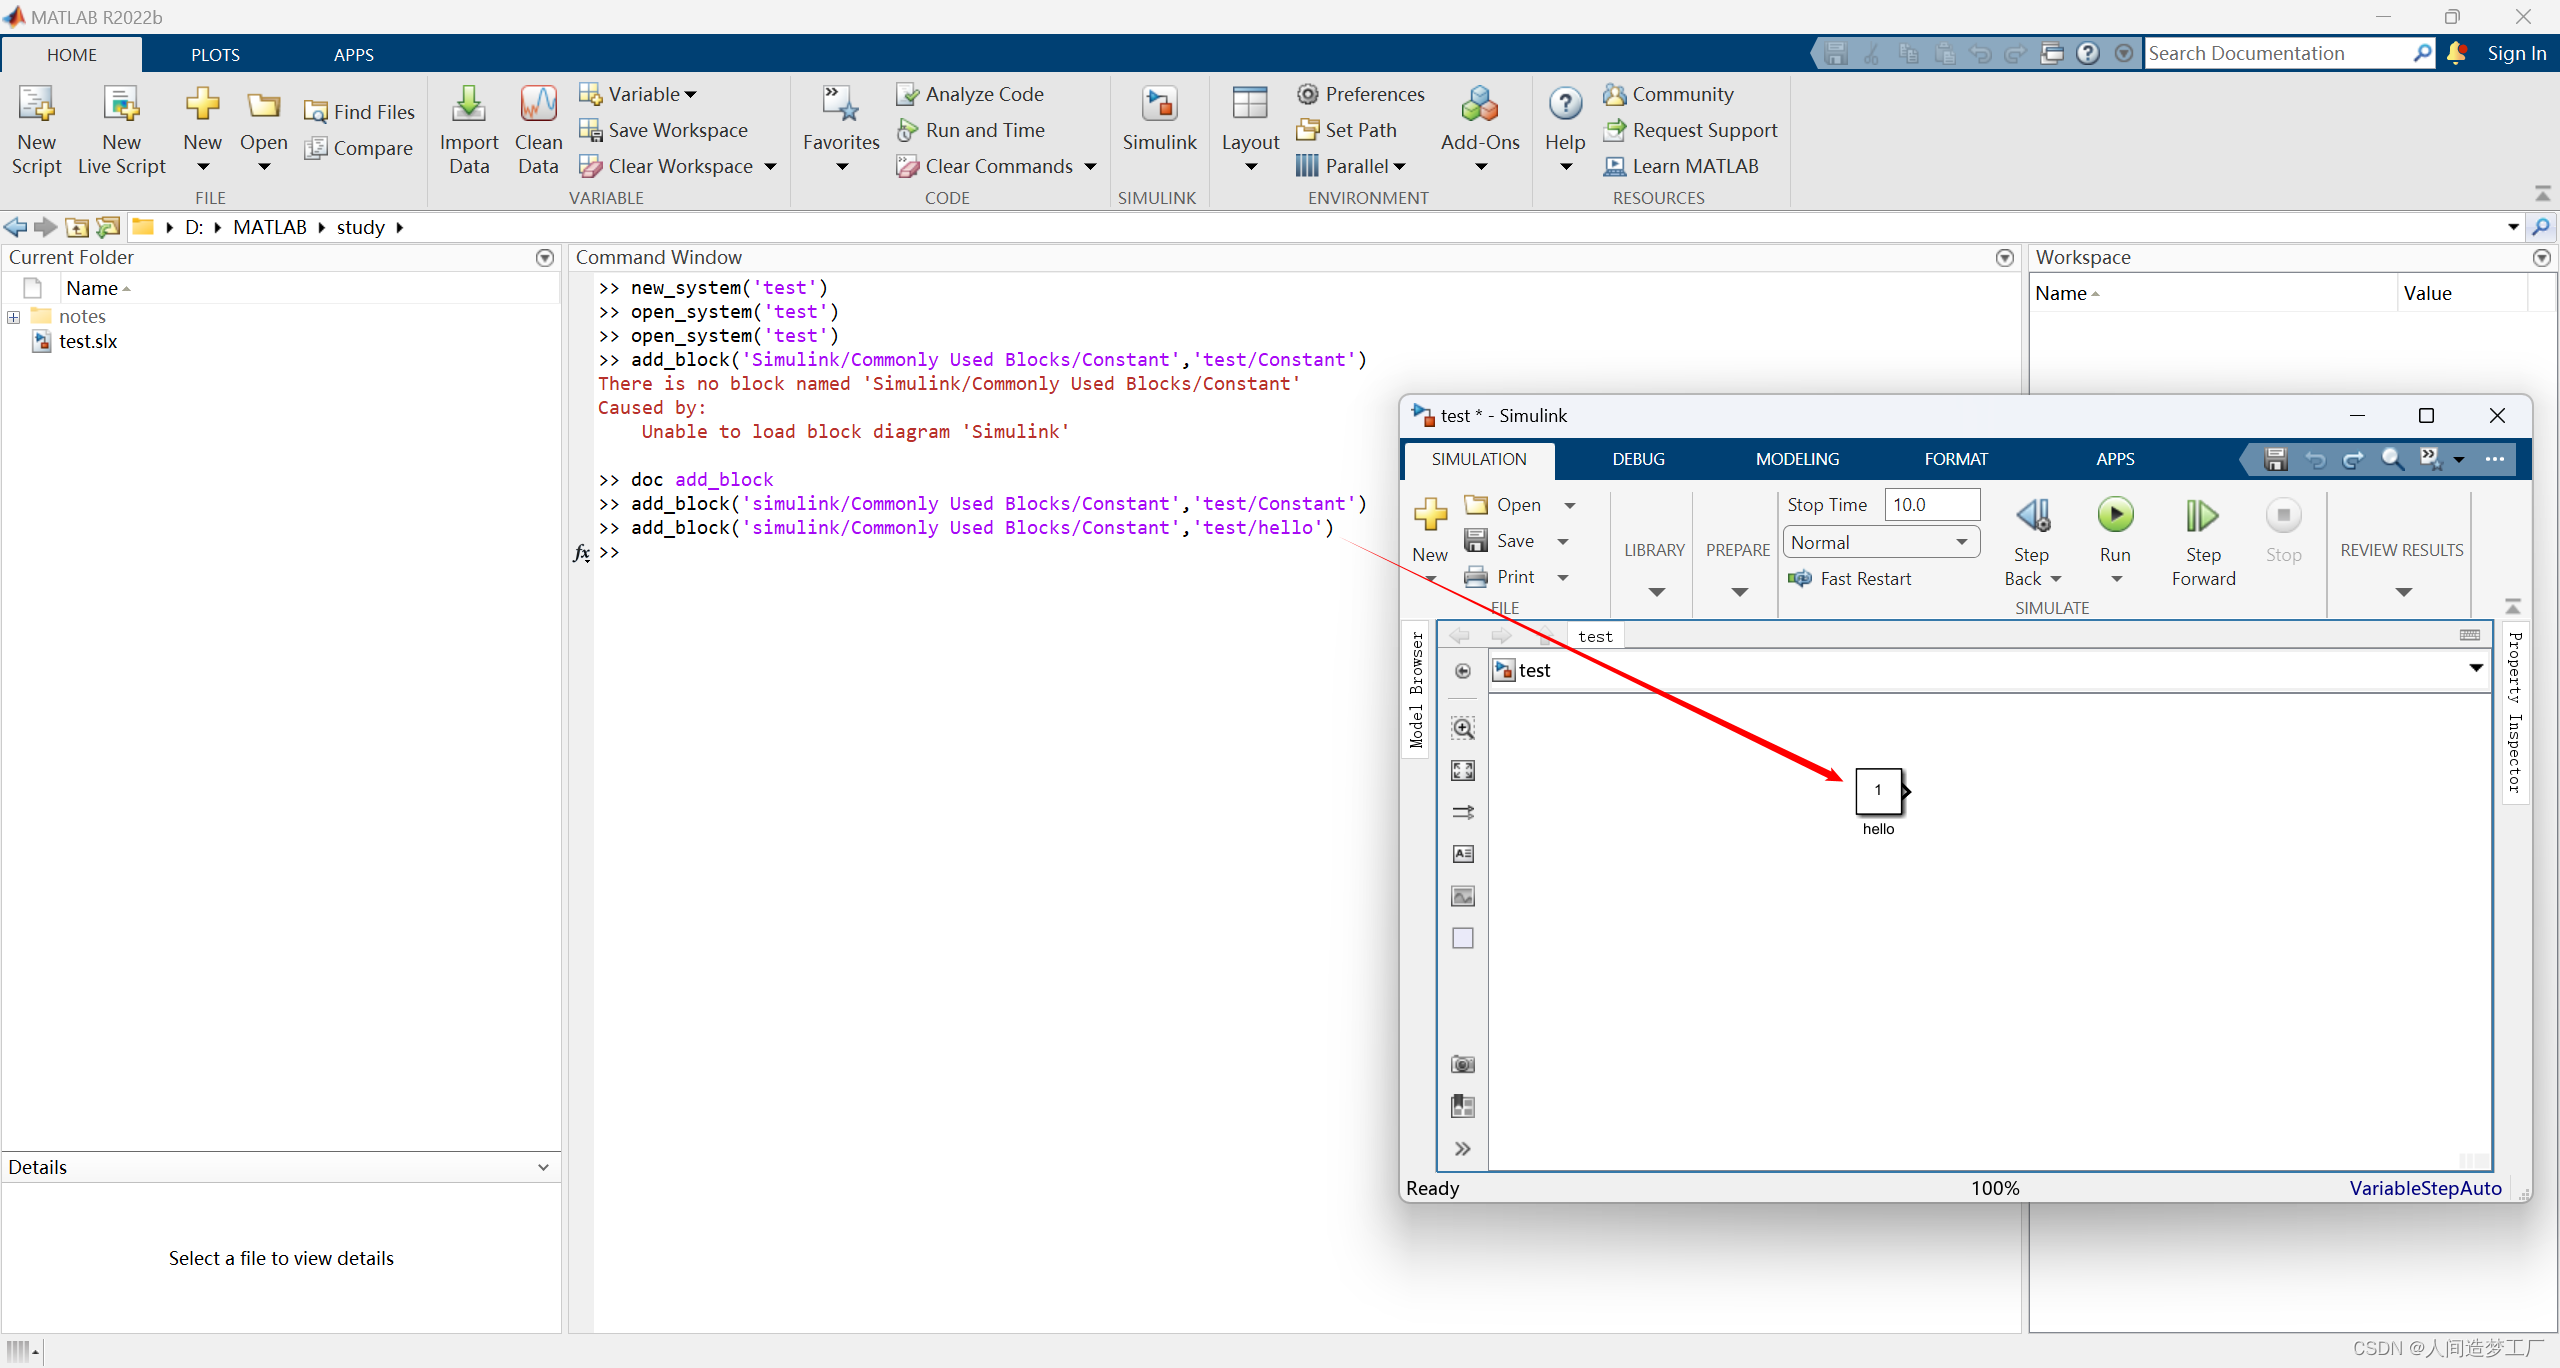
Task: Switch to the DEBUG tab in Simulink
Action: click(1638, 459)
